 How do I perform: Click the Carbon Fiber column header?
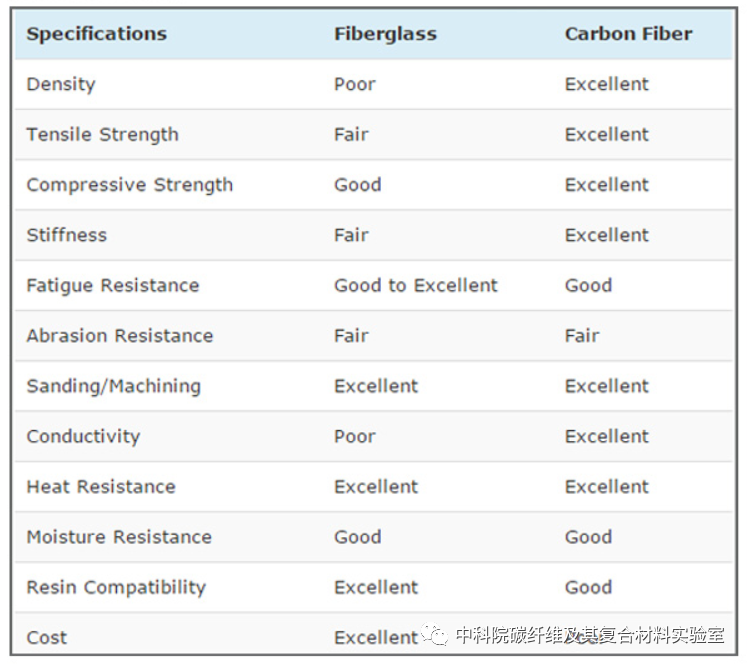tap(628, 34)
